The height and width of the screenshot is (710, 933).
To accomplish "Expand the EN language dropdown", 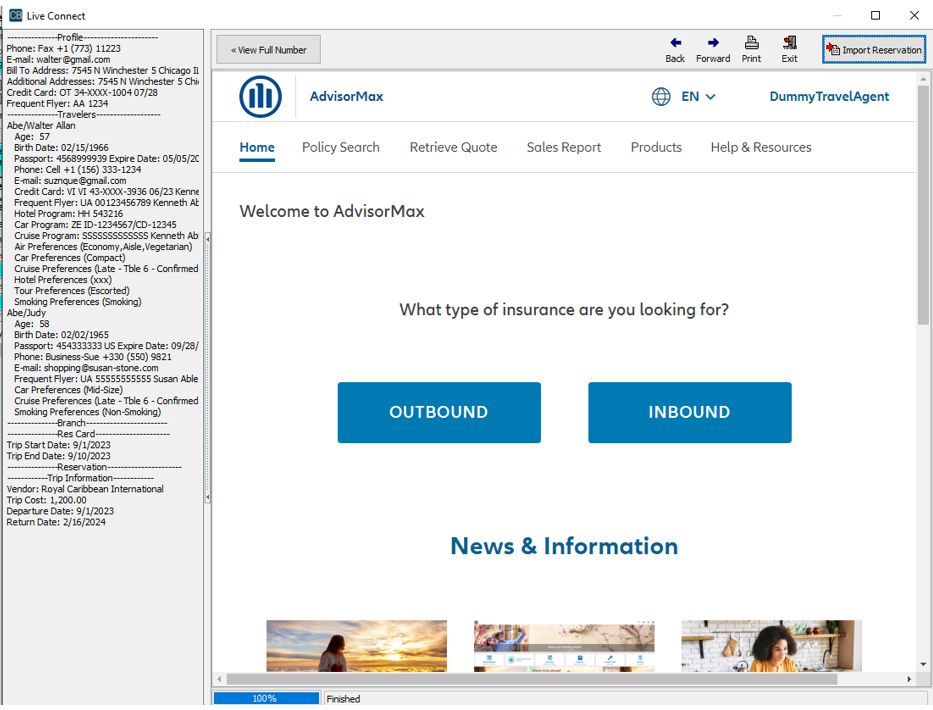I will (698, 96).
